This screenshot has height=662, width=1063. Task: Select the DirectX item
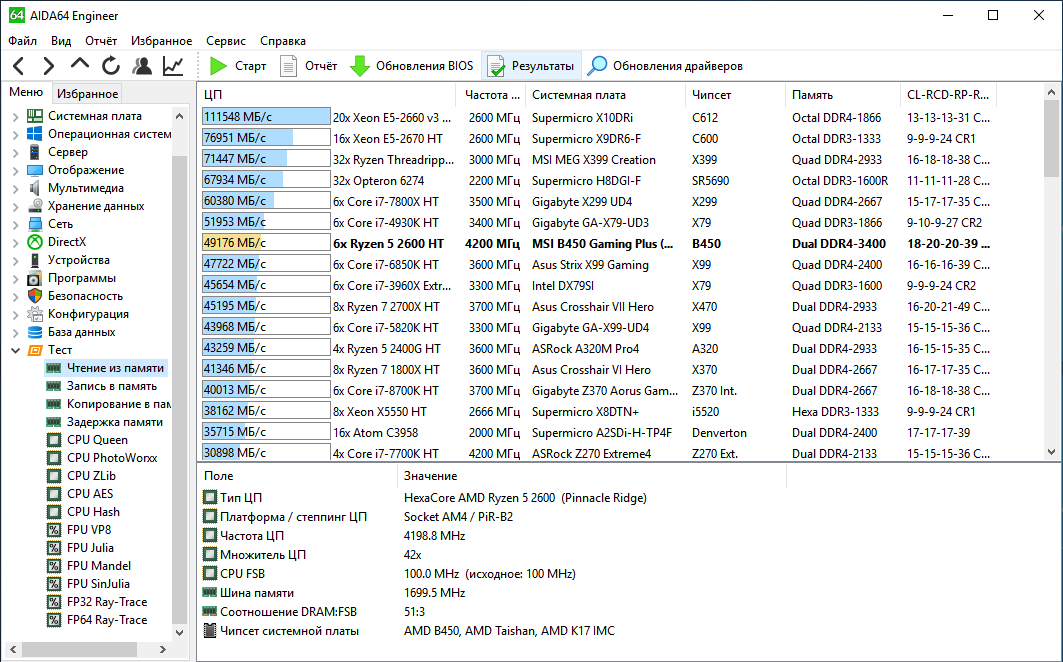pyautogui.click(x=67, y=241)
